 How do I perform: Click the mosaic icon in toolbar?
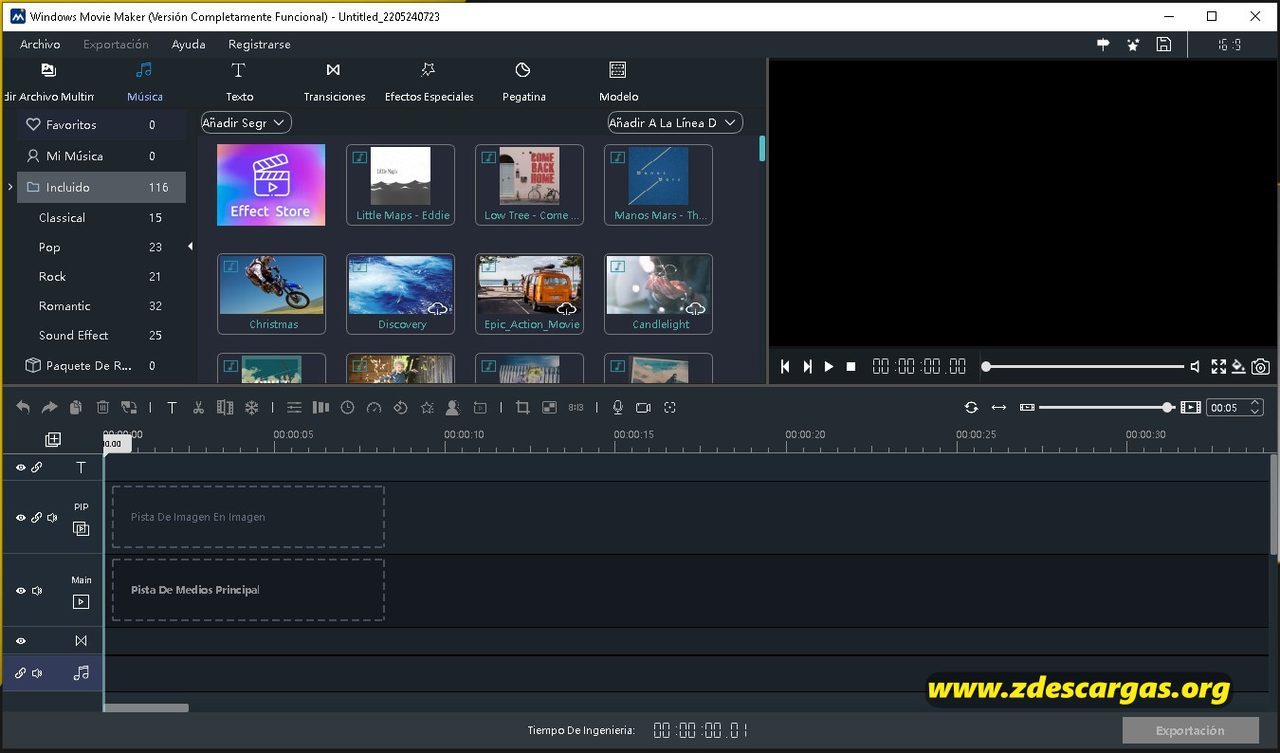(549, 407)
